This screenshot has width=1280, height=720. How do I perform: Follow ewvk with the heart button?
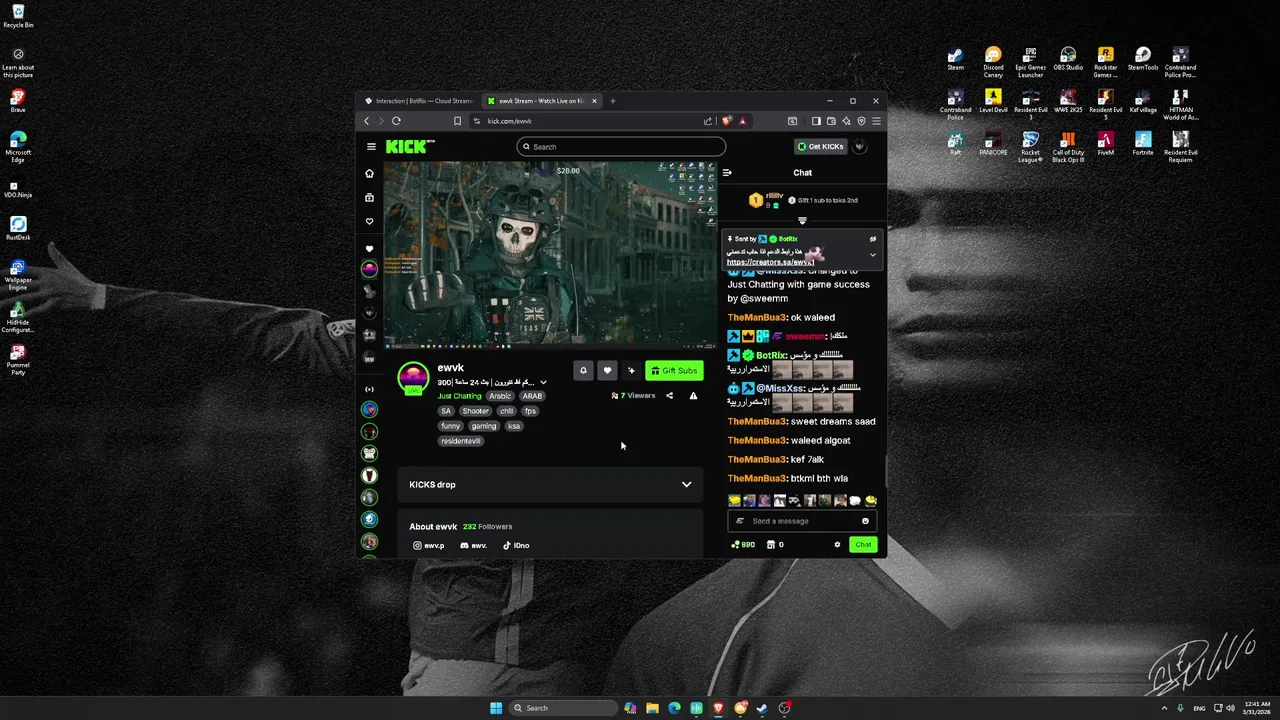coord(607,370)
